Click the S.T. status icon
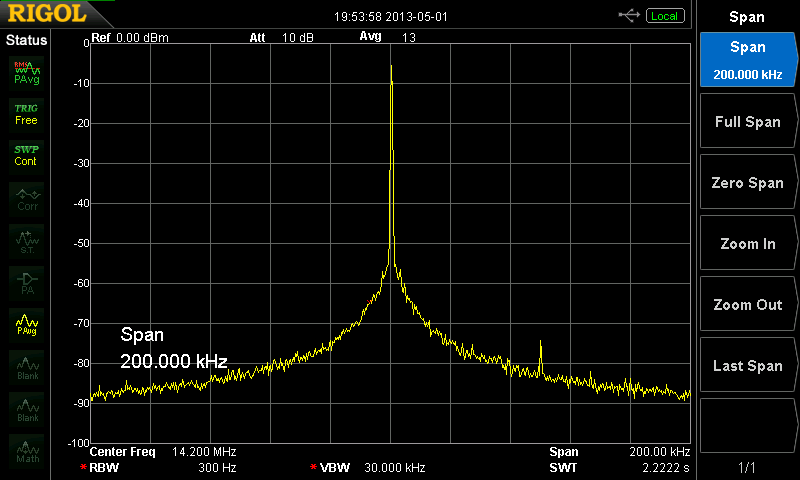This screenshot has height=480, width=800. coord(26,240)
